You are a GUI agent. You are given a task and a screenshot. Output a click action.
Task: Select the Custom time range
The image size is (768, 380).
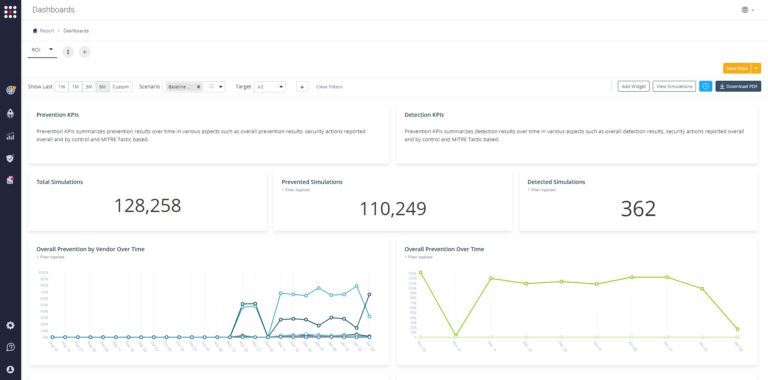pos(120,87)
